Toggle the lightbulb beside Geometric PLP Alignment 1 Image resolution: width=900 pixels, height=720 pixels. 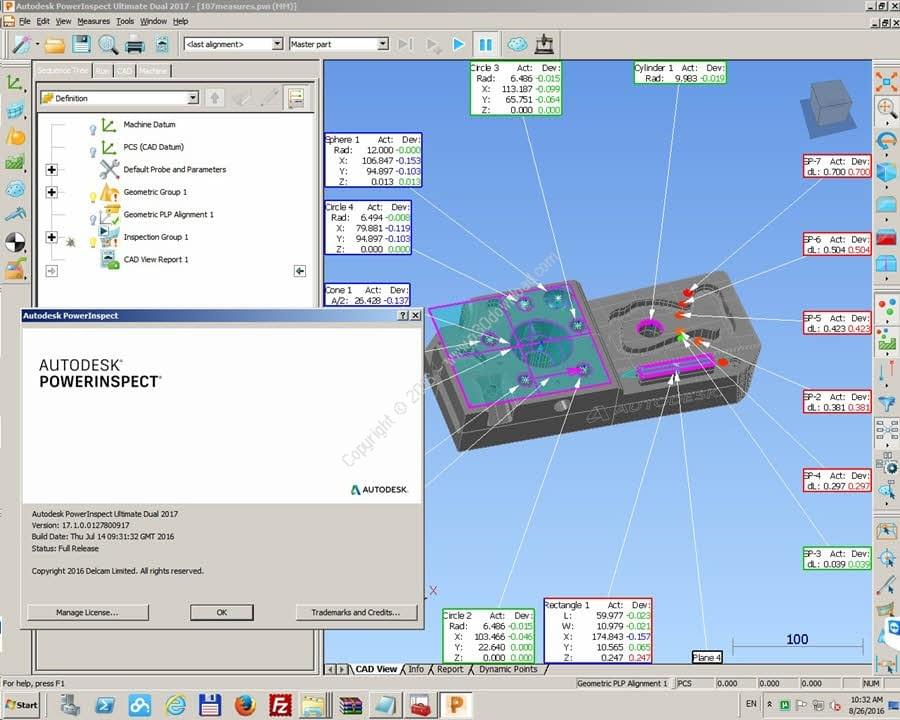click(93, 219)
